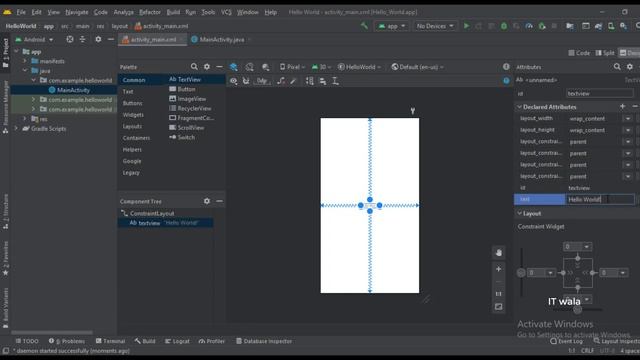Open the Android project view dropdown

(x=35, y=40)
